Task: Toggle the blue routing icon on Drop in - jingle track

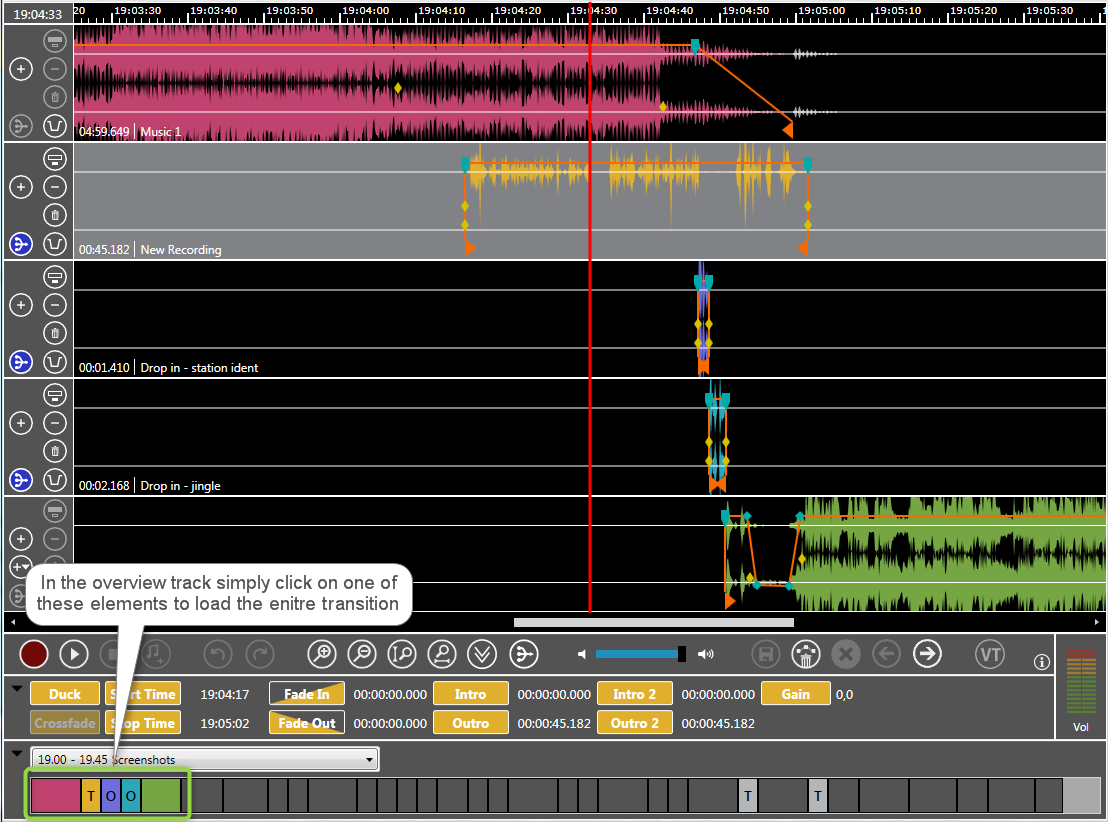Action: [x=21, y=479]
